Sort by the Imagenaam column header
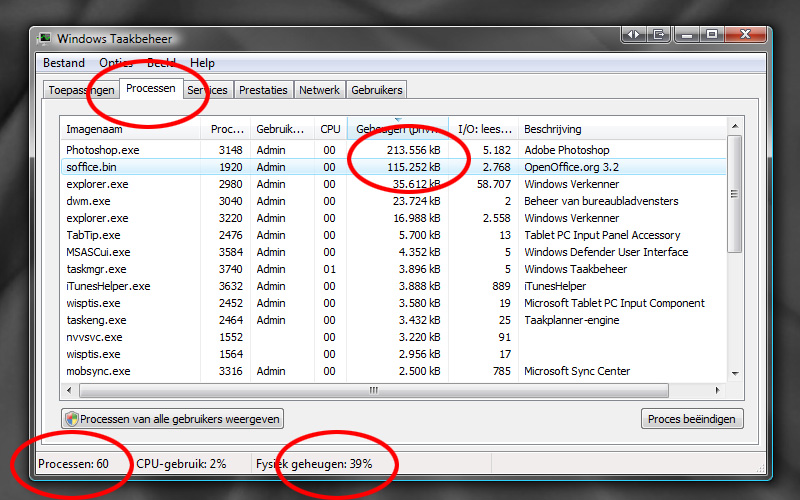The width and height of the screenshot is (800, 500). tap(130, 129)
